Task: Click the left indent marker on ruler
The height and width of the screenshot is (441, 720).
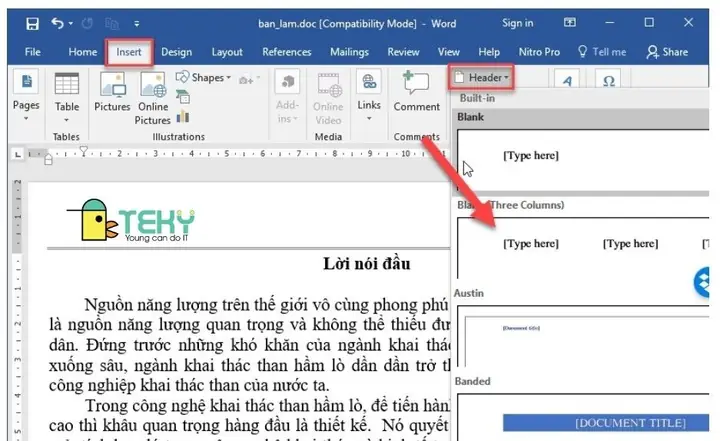Action: (48, 159)
